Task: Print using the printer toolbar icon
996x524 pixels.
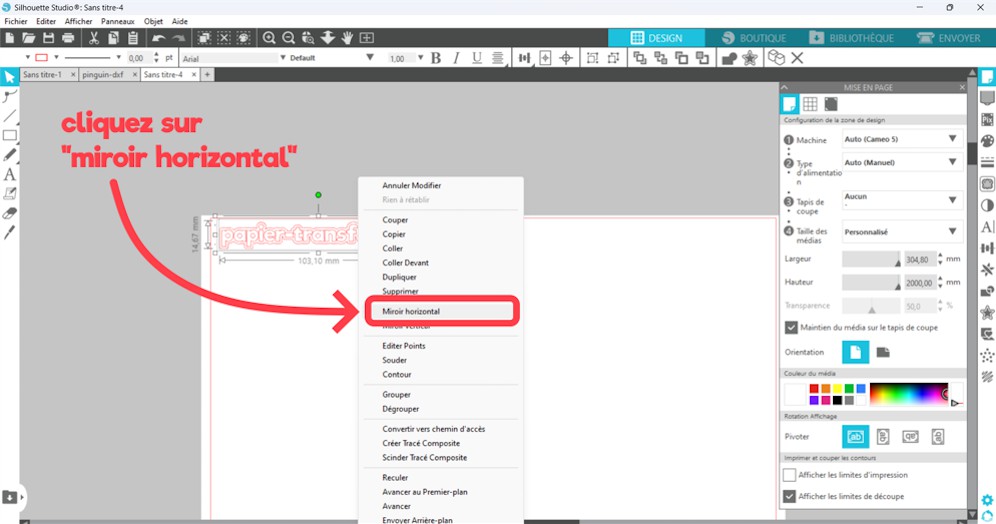Action: [68, 38]
